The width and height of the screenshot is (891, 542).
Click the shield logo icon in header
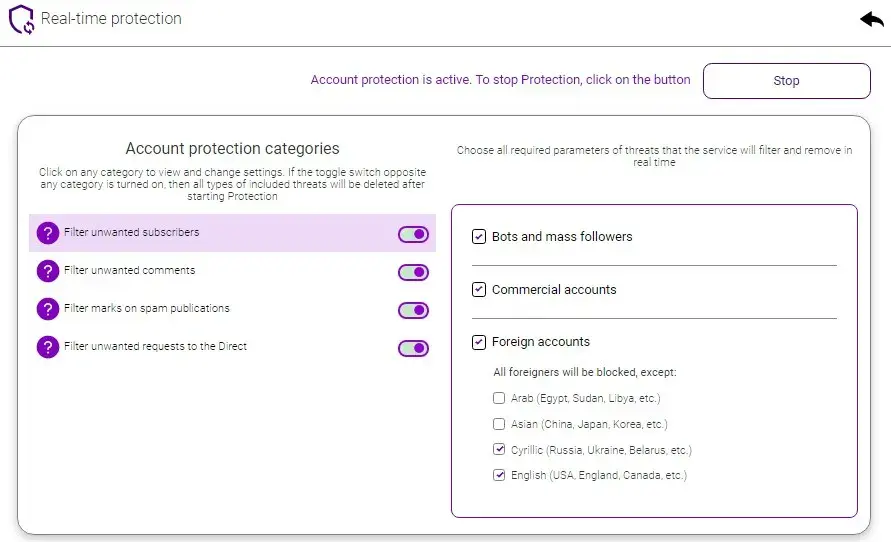click(x=22, y=20)
